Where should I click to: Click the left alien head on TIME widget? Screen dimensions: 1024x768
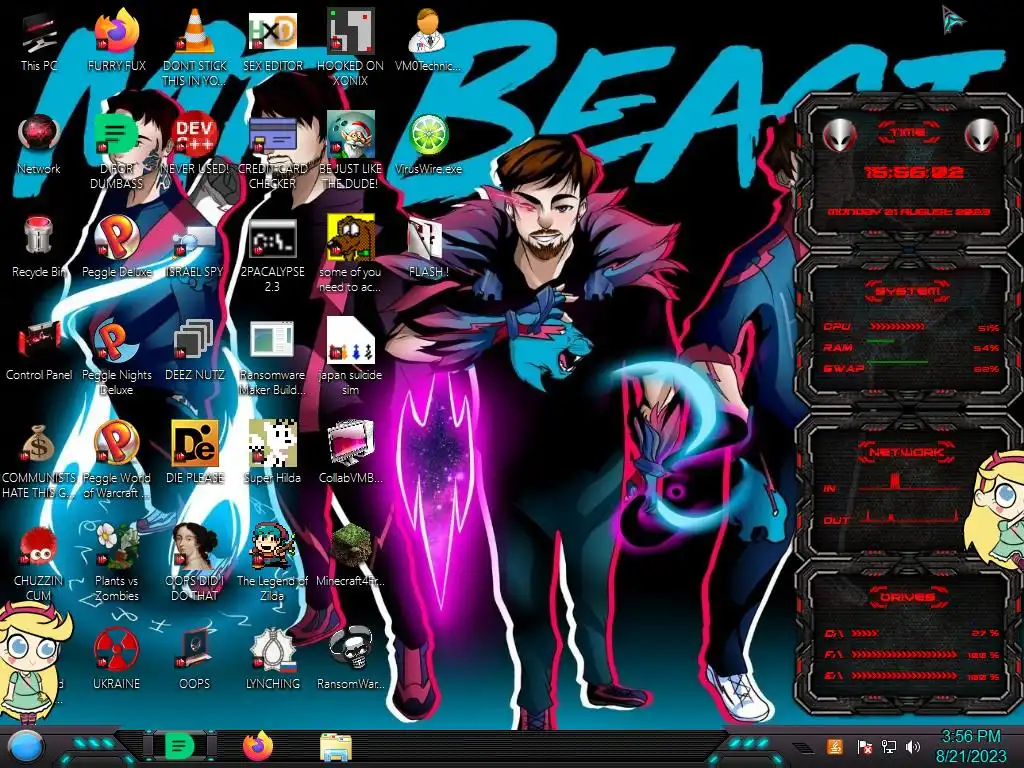click(839, 135)
